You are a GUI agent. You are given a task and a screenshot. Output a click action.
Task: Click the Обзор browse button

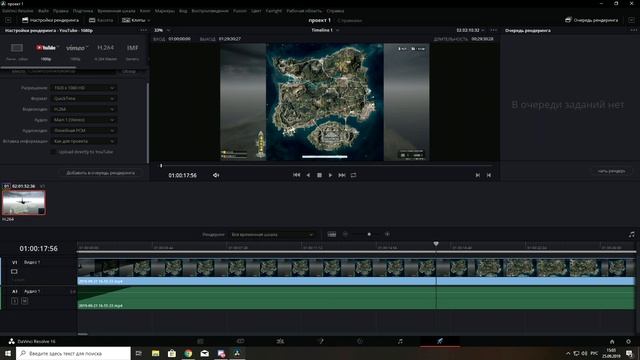point(129,71)
